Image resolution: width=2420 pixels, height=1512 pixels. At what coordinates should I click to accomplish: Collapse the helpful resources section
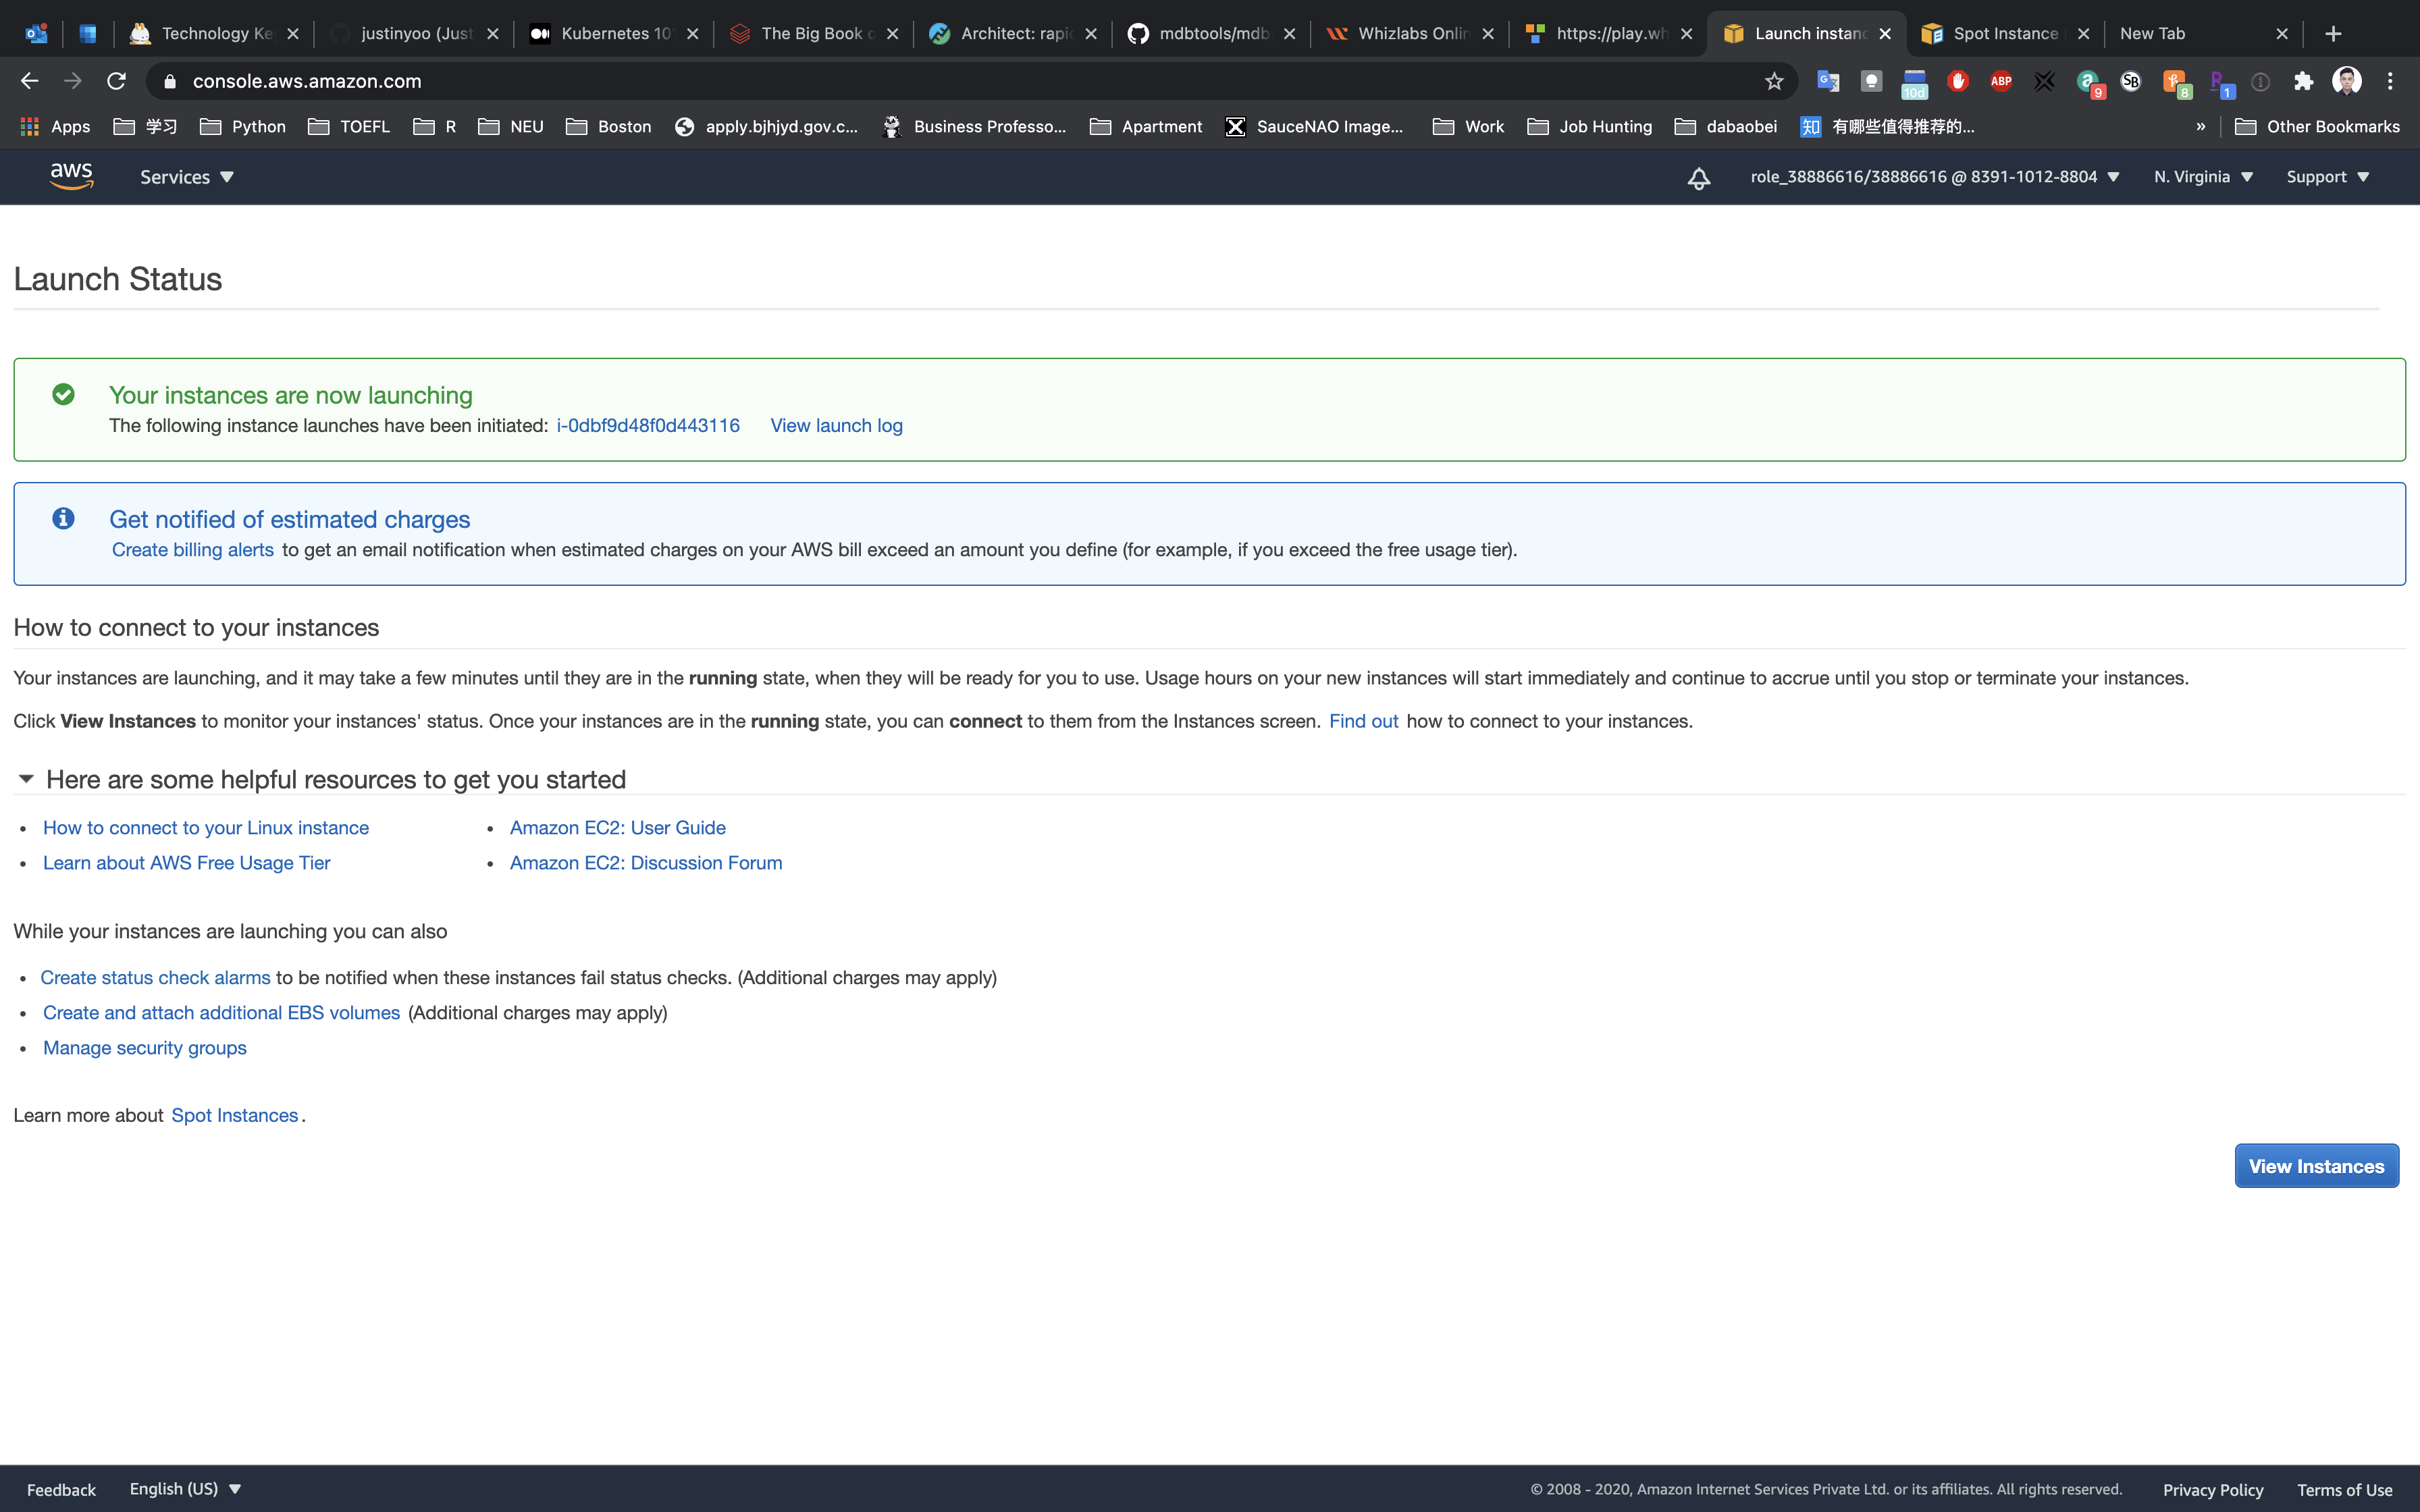[x=26, y=779]
